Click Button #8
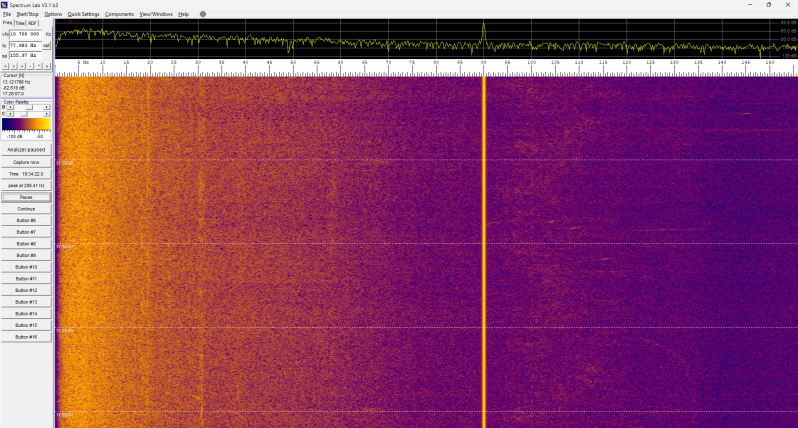 click(x=26, y=244)
